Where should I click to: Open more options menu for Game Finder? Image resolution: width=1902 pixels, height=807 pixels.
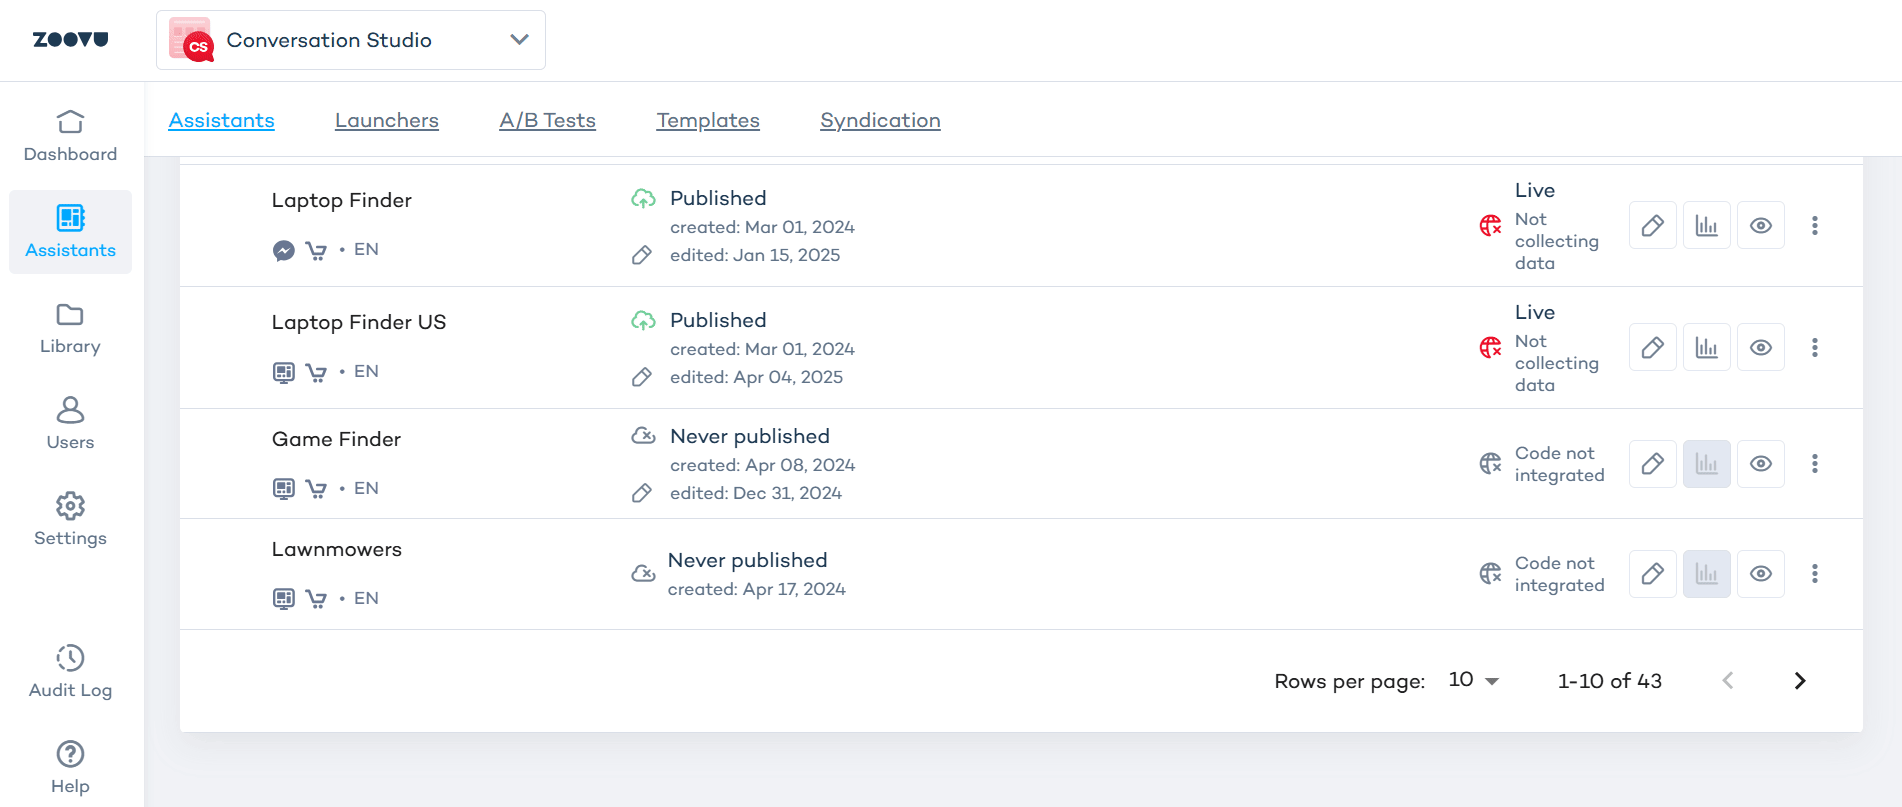click(1815, 464)
